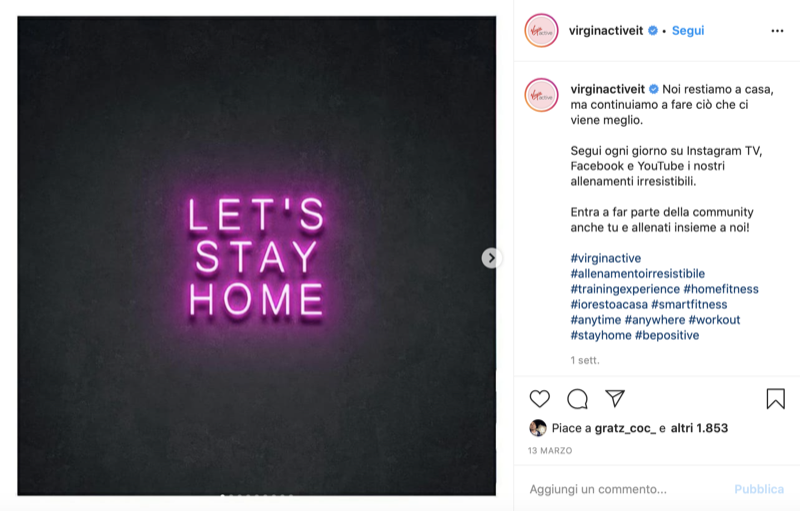The height and width of the screenshot is (511, 800).
Task: Go to next carousel image arrow
Action: tap(491, 258)
